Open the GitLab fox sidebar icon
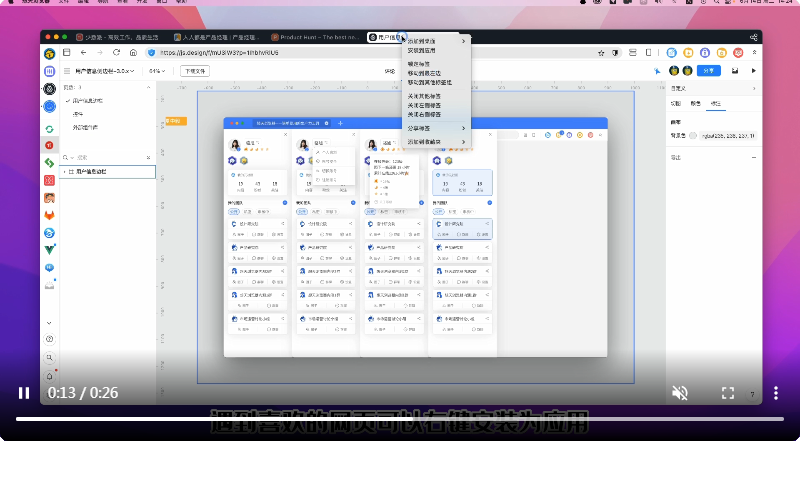 point(49,215)
